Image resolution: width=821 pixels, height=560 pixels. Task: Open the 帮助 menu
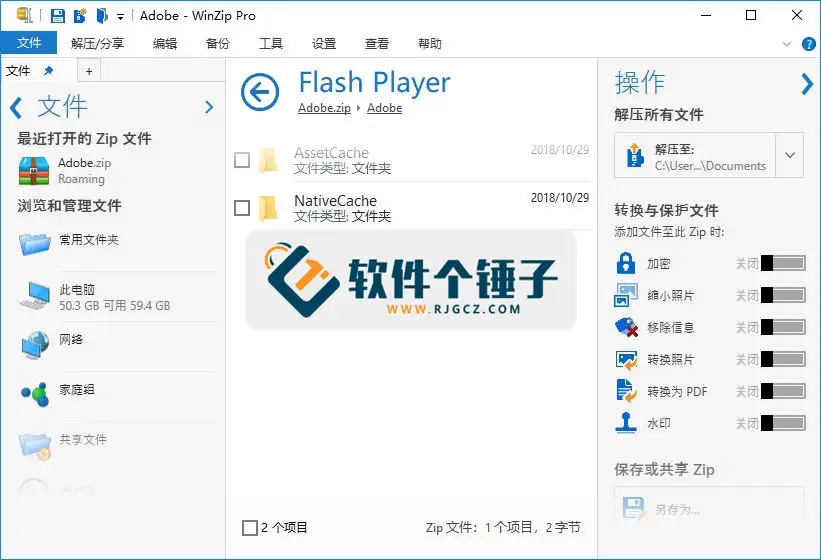pos(430,43)
